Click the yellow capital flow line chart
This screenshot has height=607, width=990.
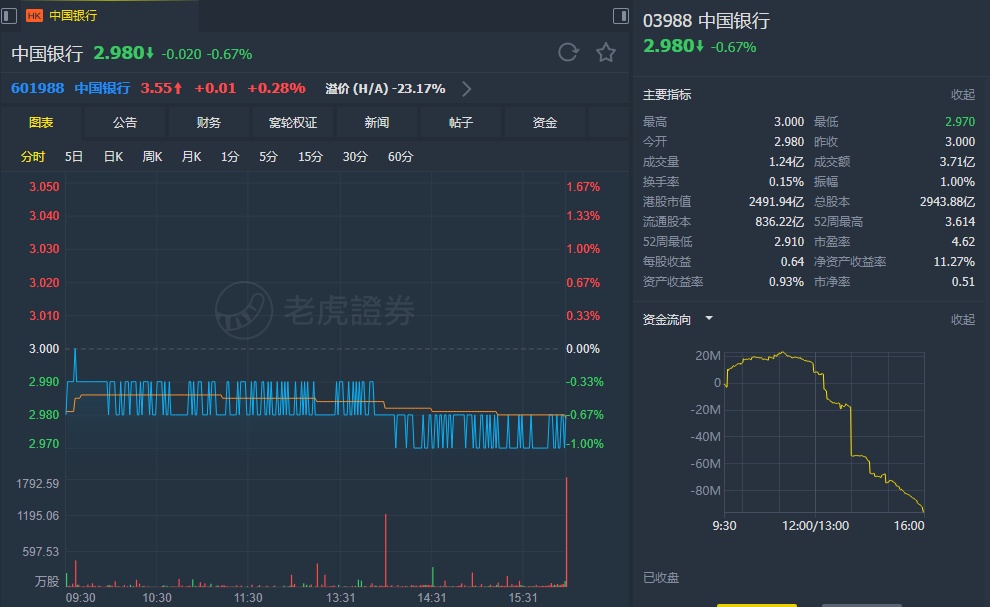tap(825, 432)
